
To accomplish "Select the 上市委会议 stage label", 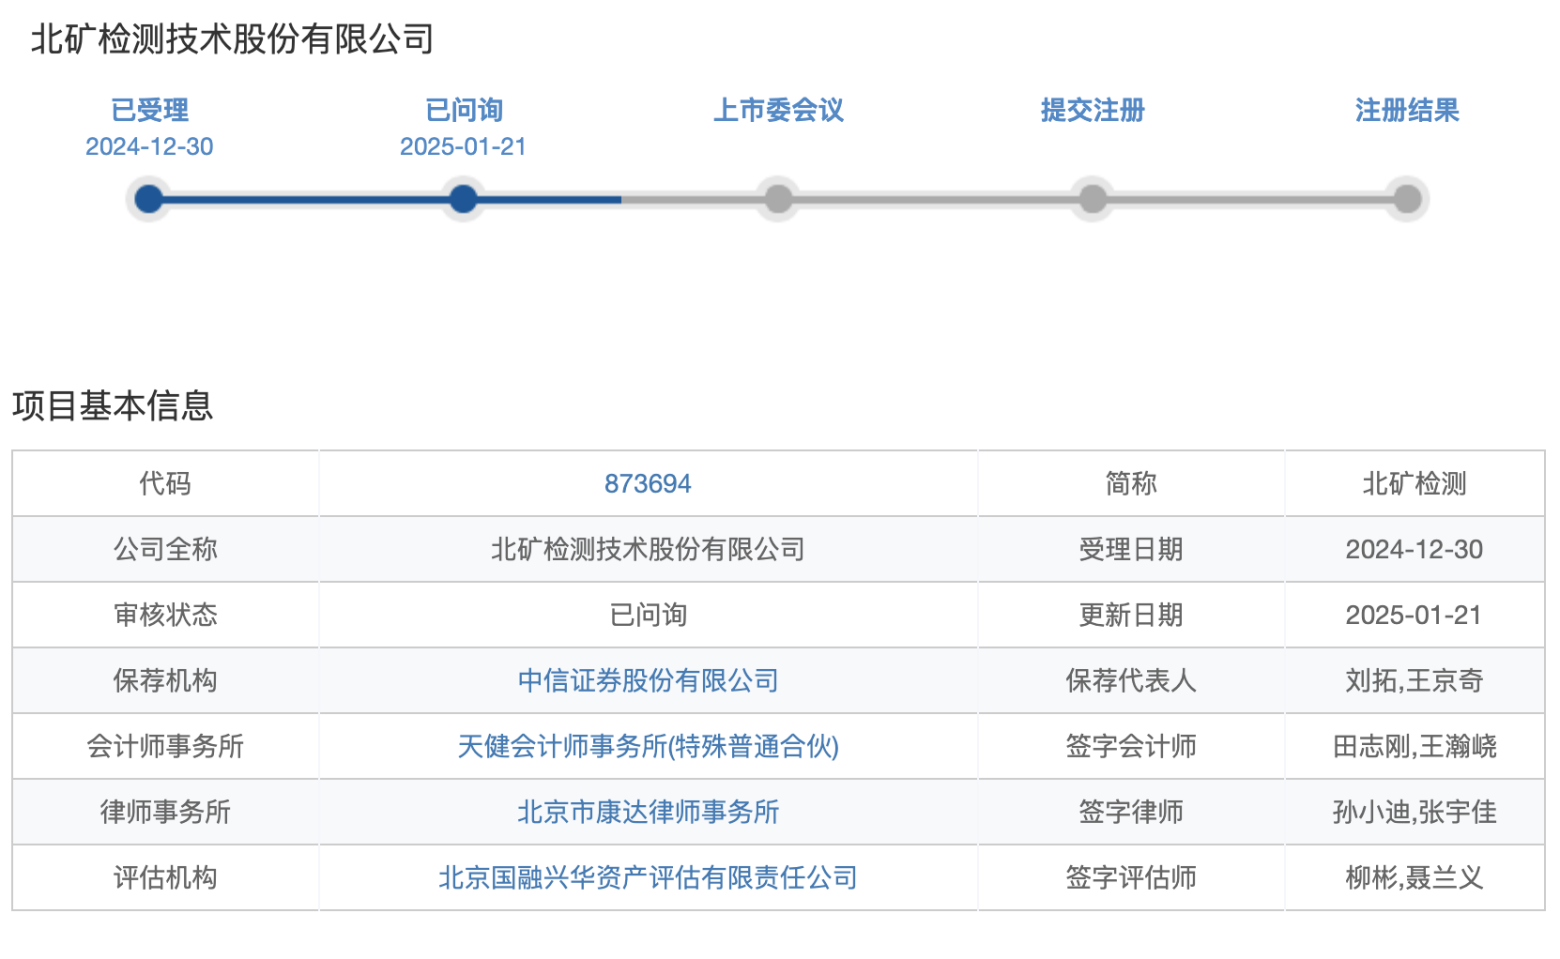I will (778, 110).
